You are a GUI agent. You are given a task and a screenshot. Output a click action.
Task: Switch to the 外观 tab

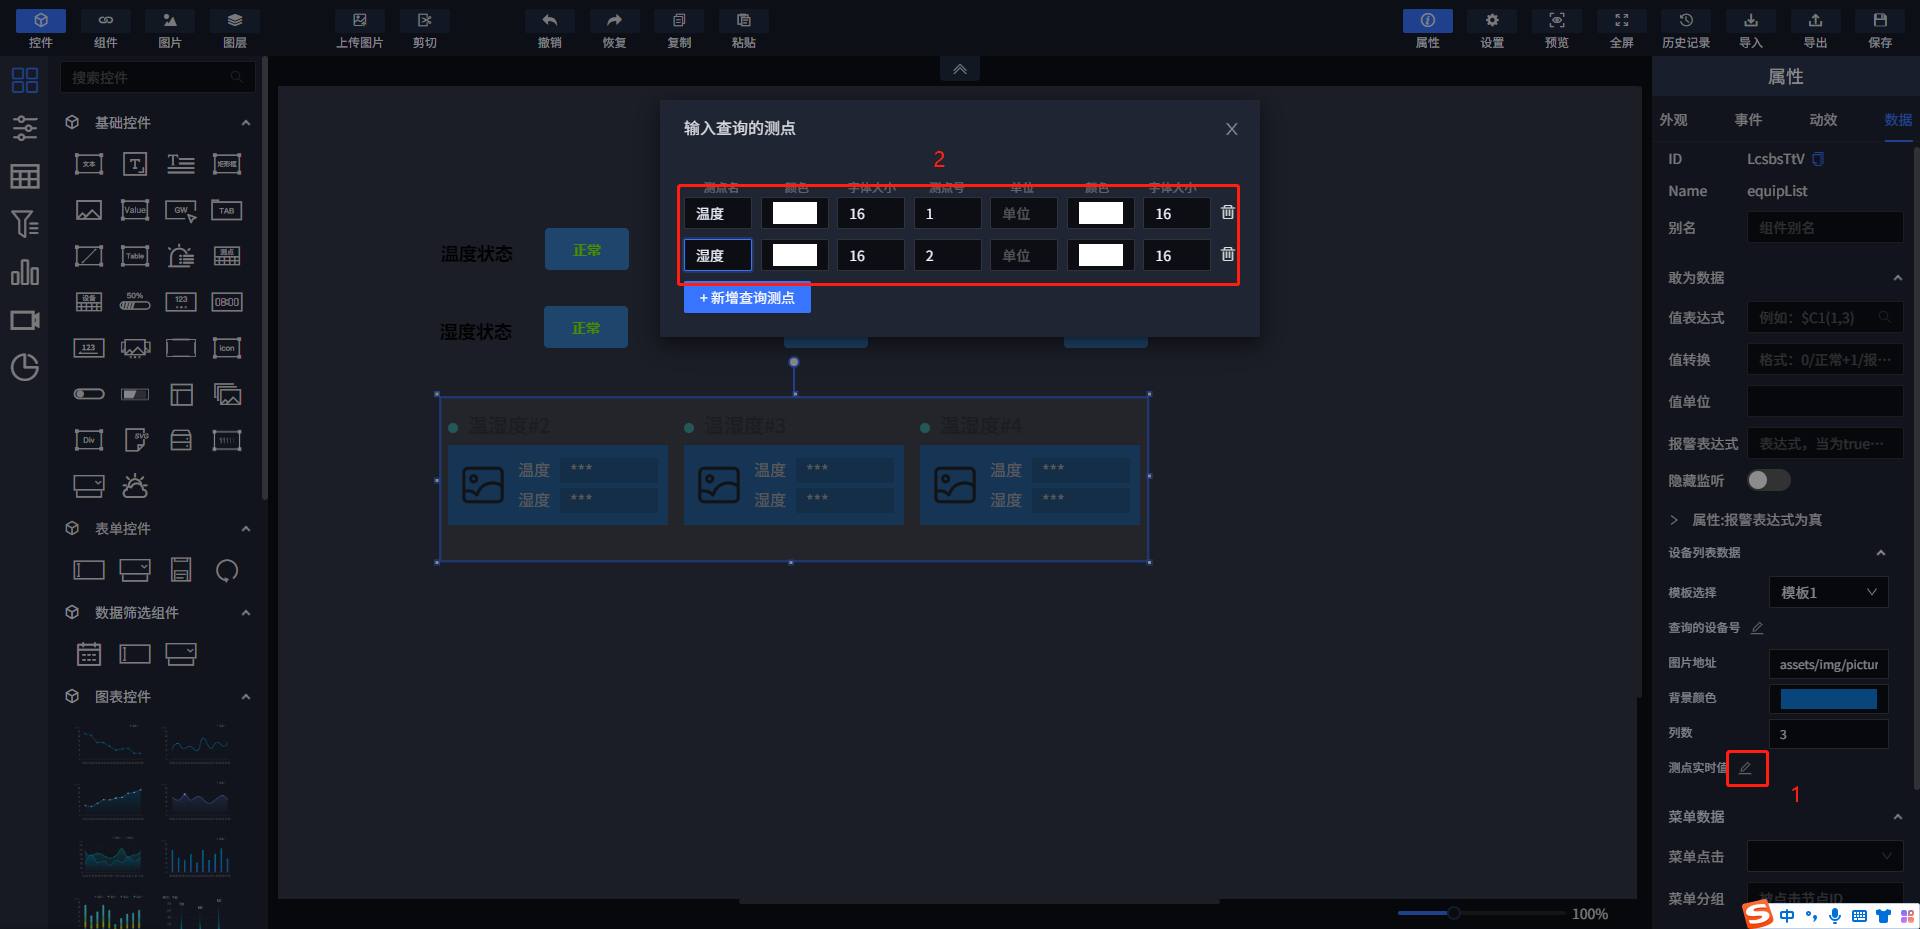(1674, 120)
